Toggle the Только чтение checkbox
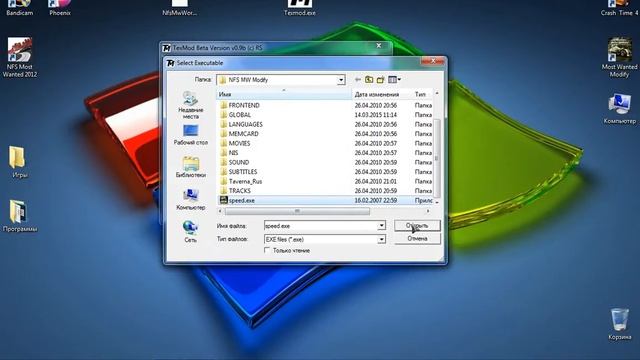This screenshot has width=640, height=360. (x=267, y=250)
